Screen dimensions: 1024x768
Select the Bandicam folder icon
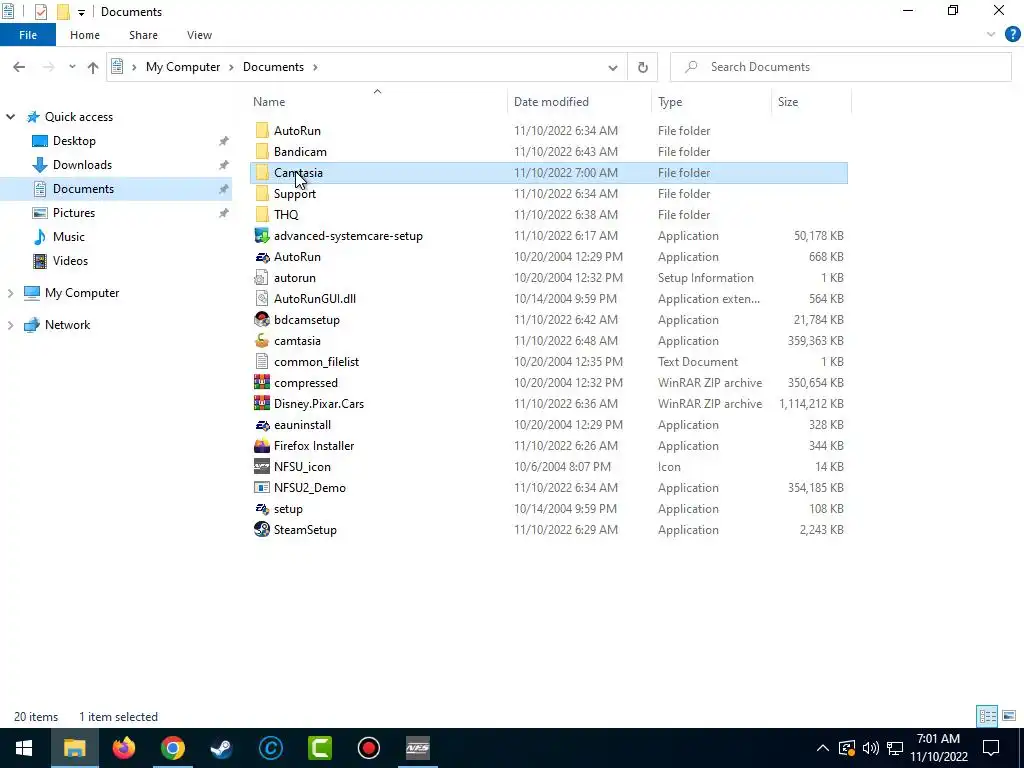tap(262, 152)
